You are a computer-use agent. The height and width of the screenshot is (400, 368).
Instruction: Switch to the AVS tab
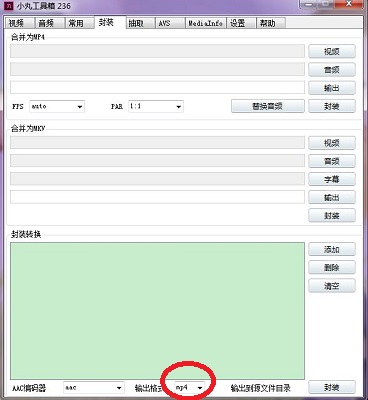169,23
